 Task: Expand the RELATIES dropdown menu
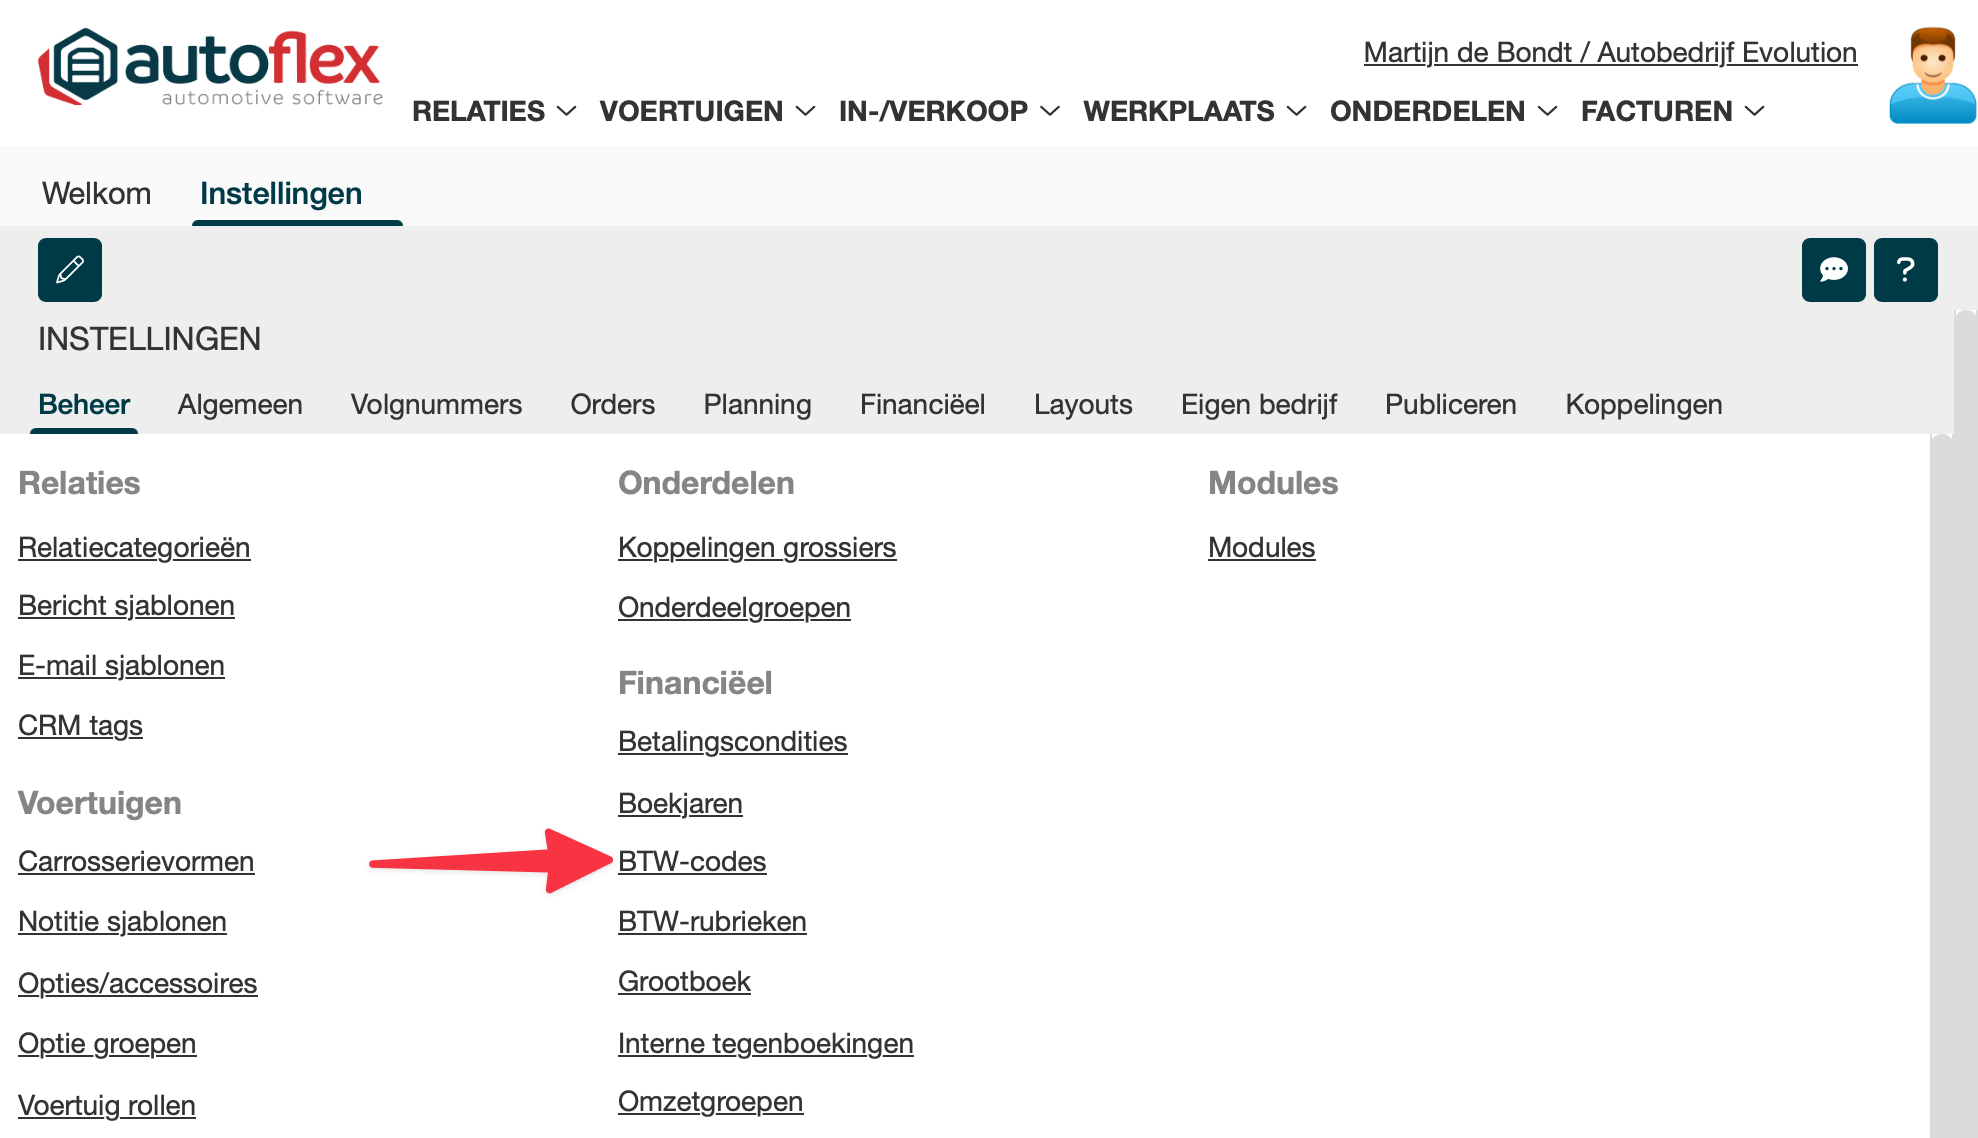point(494,111)
